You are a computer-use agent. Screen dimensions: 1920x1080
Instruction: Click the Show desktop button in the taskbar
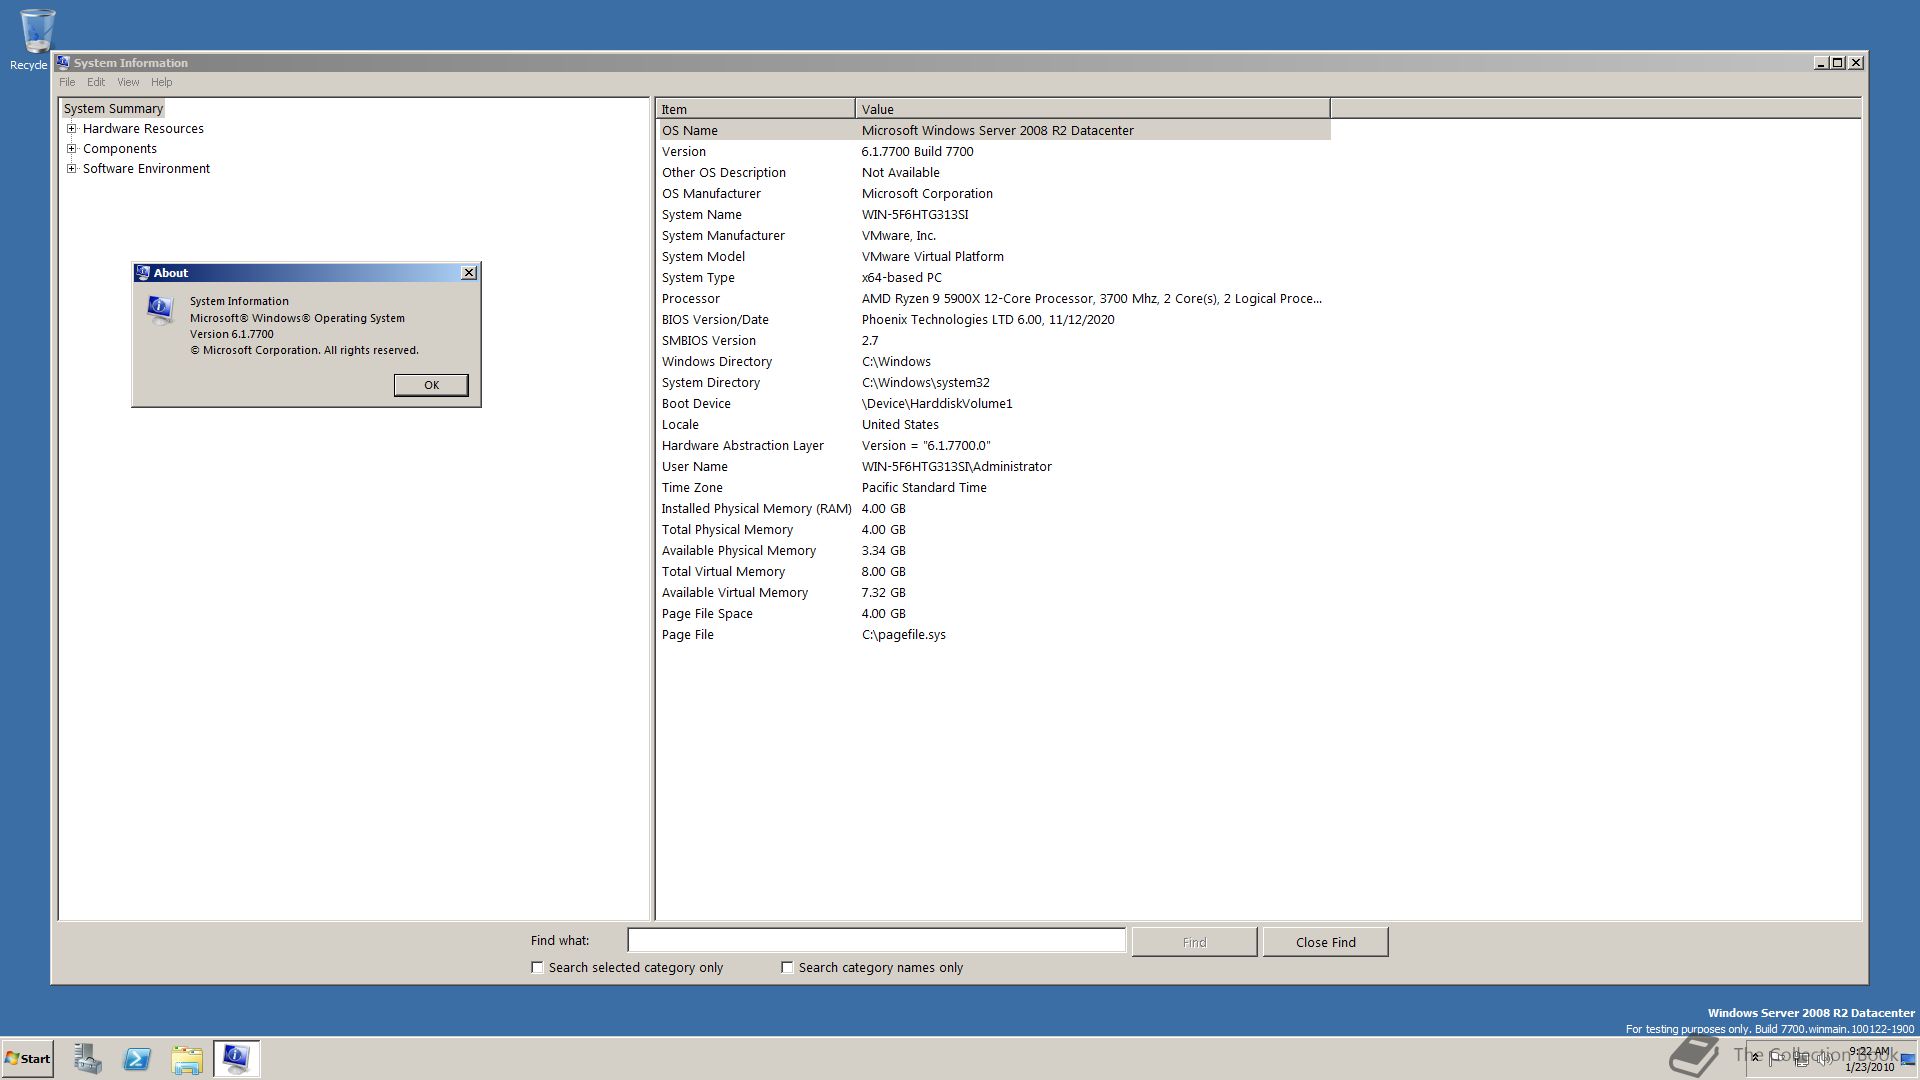[x=1908, y=1058]
